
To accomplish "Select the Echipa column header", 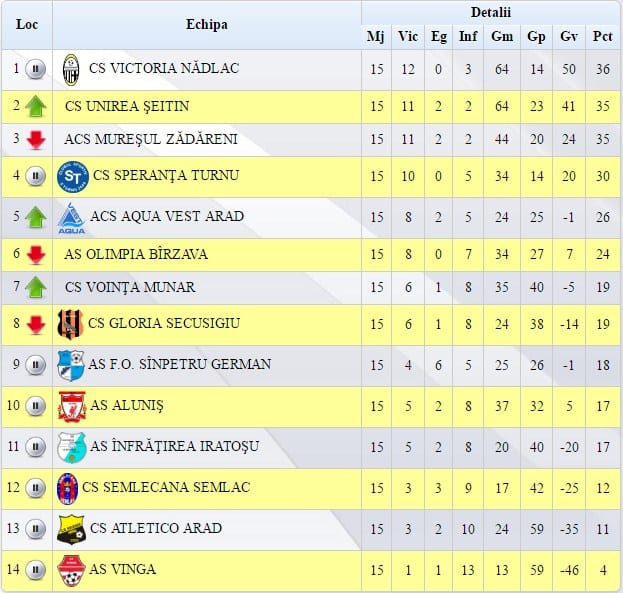I will pyautogui.click(x=207, y=25).
